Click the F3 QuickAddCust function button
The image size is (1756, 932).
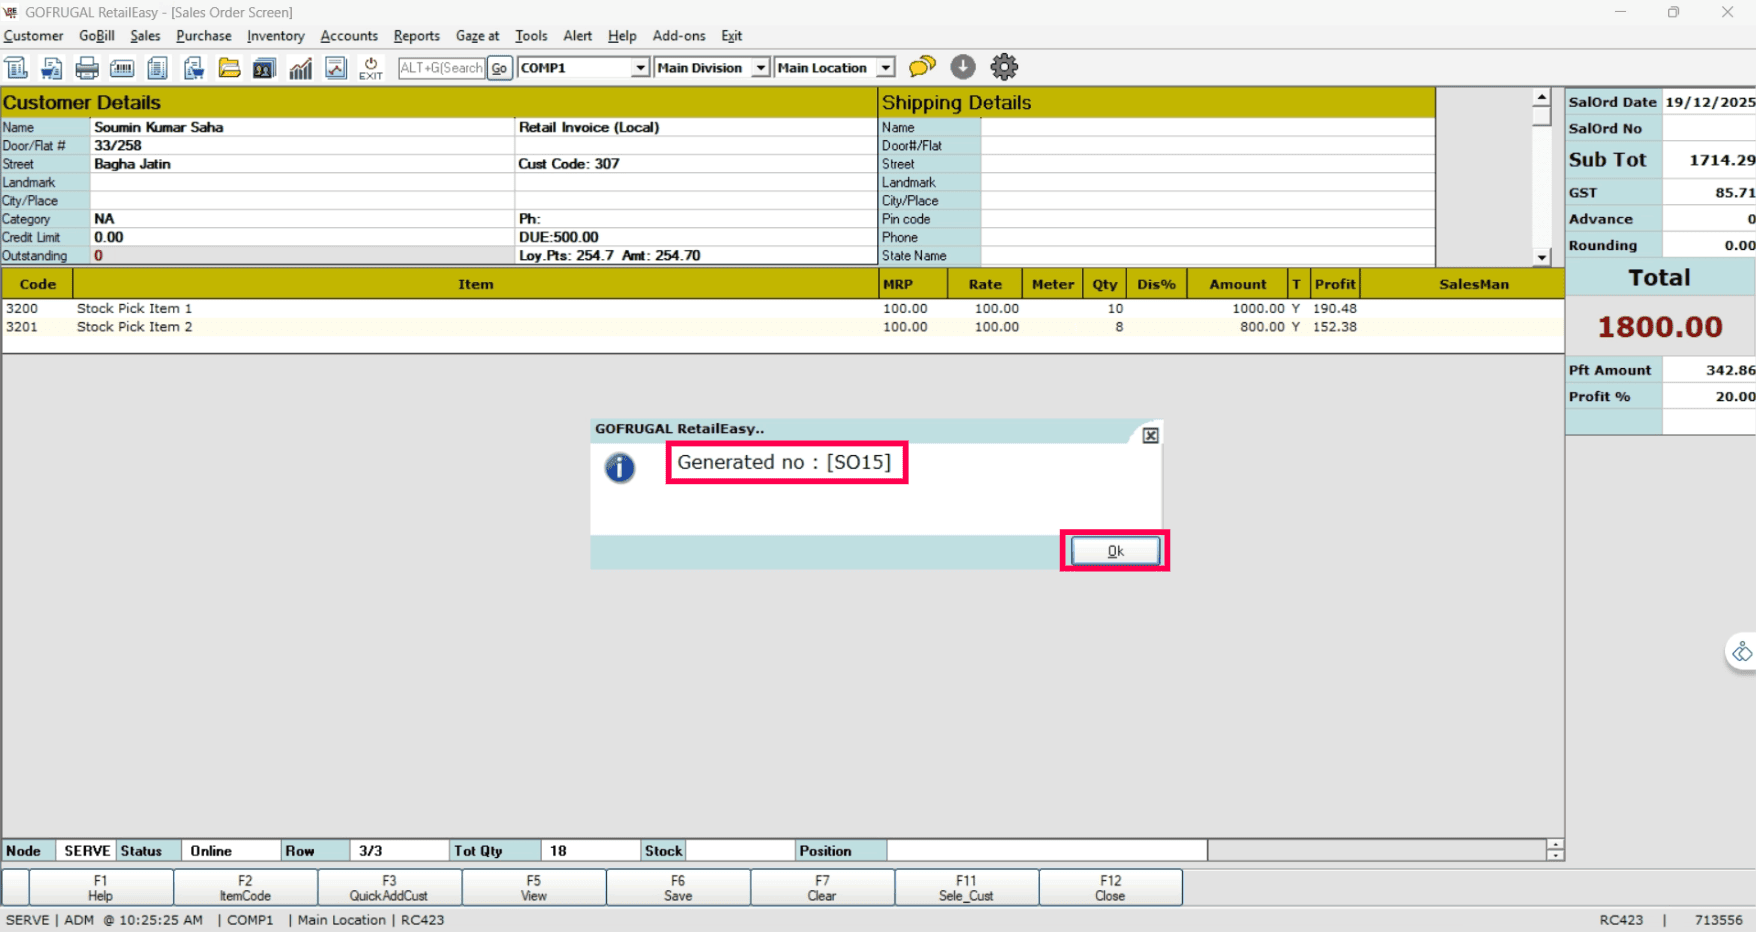389,888
